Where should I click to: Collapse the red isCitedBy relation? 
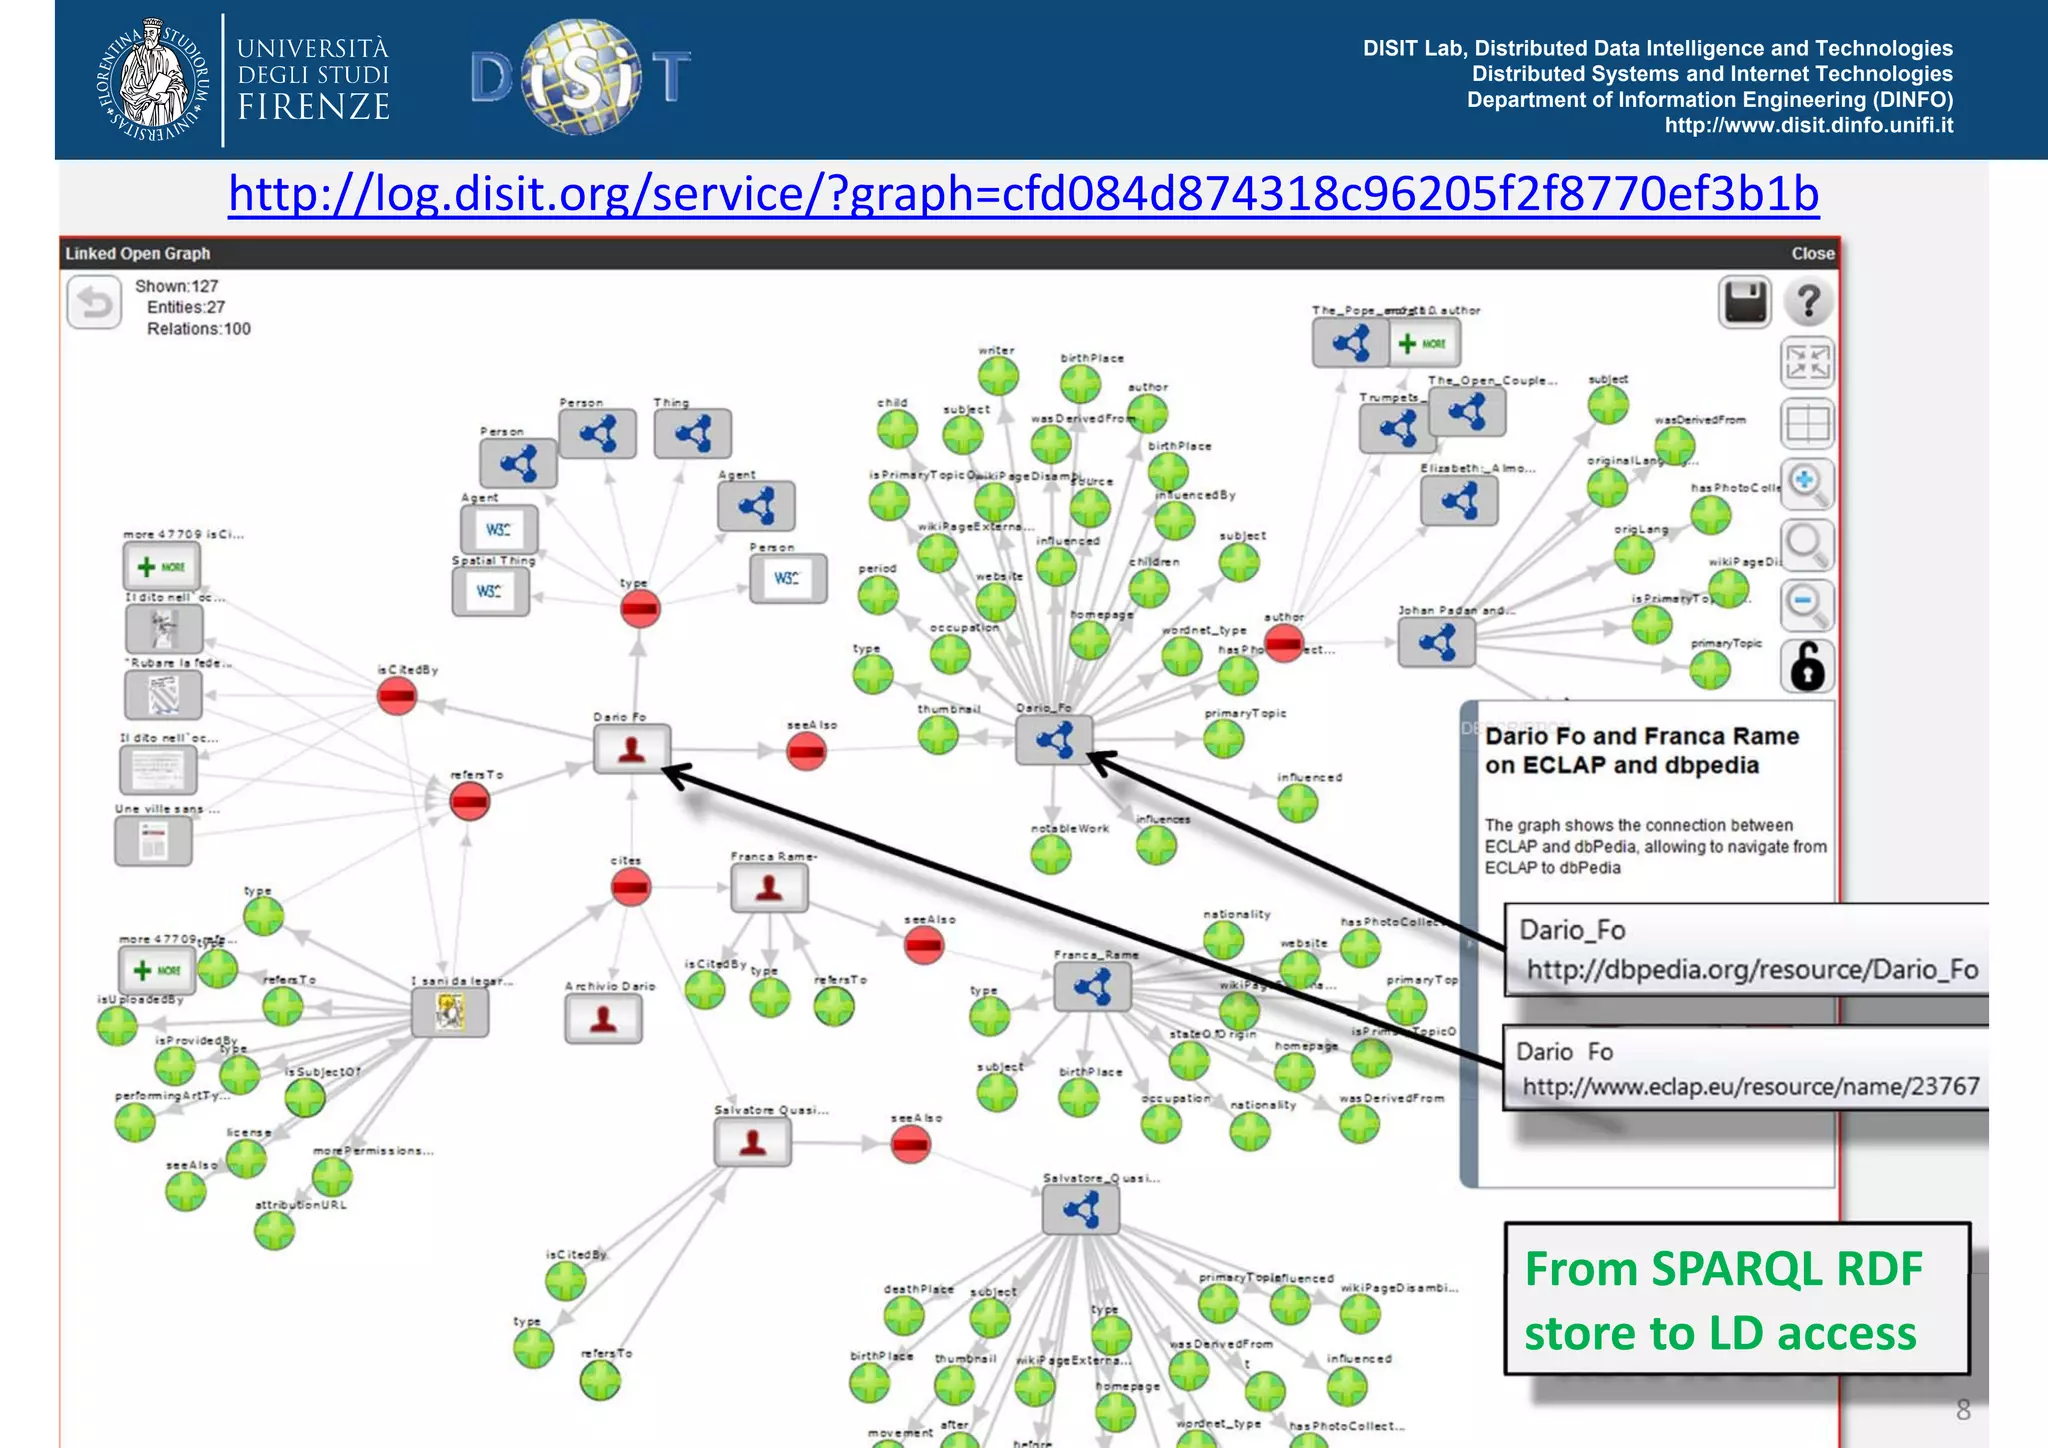pos(397,695)
